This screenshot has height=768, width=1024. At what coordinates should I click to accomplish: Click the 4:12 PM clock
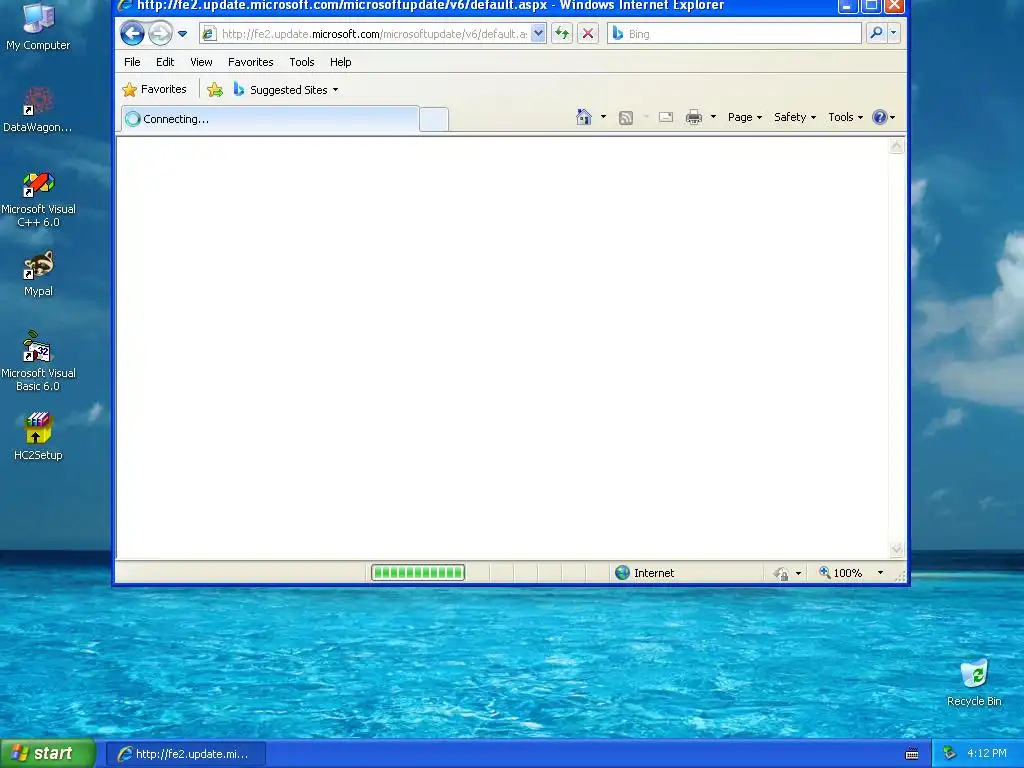(987, 754)
